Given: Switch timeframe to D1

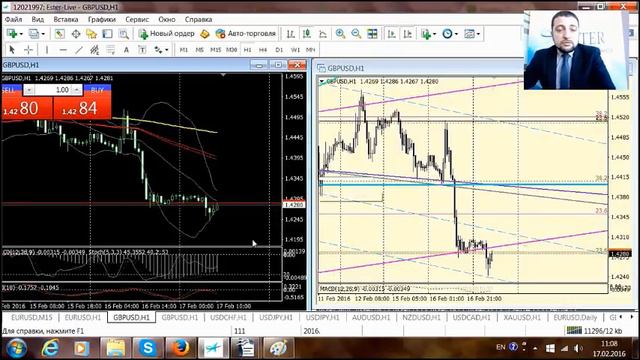Looking at the screenshot, I should 279,50.
